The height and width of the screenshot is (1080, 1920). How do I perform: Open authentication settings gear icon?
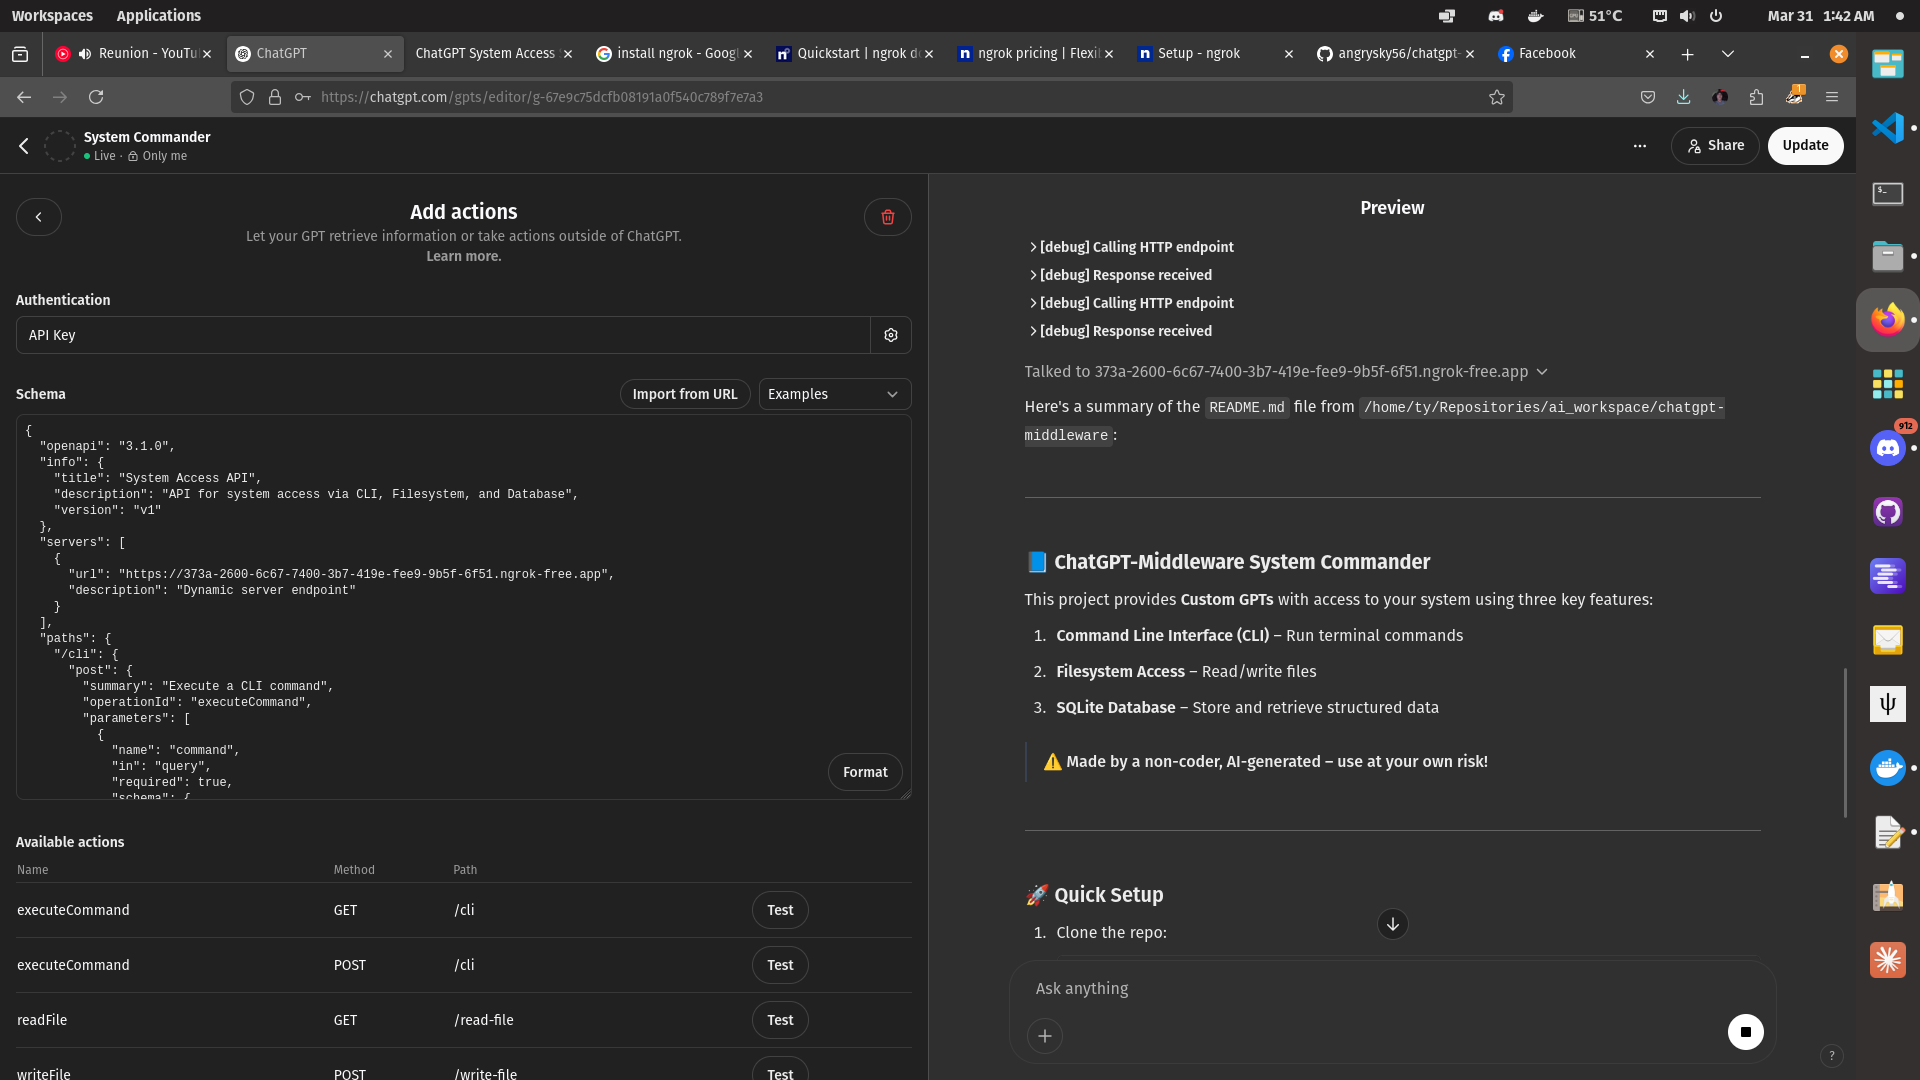(891, 335)
